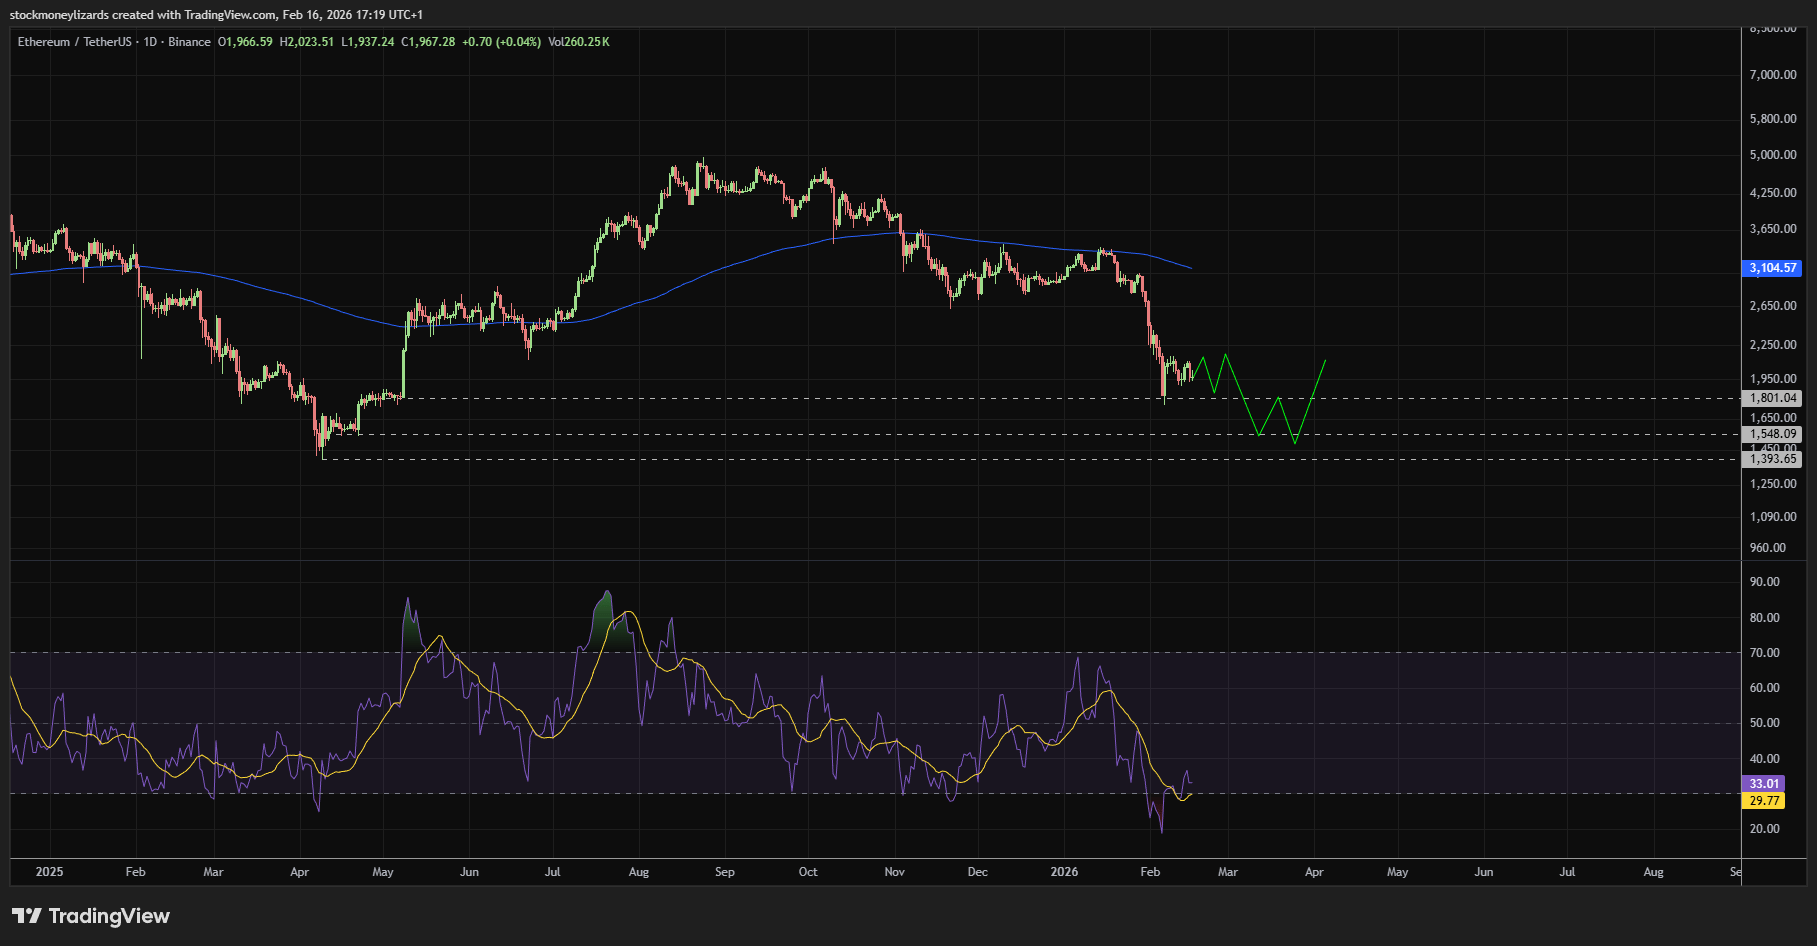1817x946 pixels.
Task: Click the 1,393.65 dashed level price label
Action: point(1773,459)
